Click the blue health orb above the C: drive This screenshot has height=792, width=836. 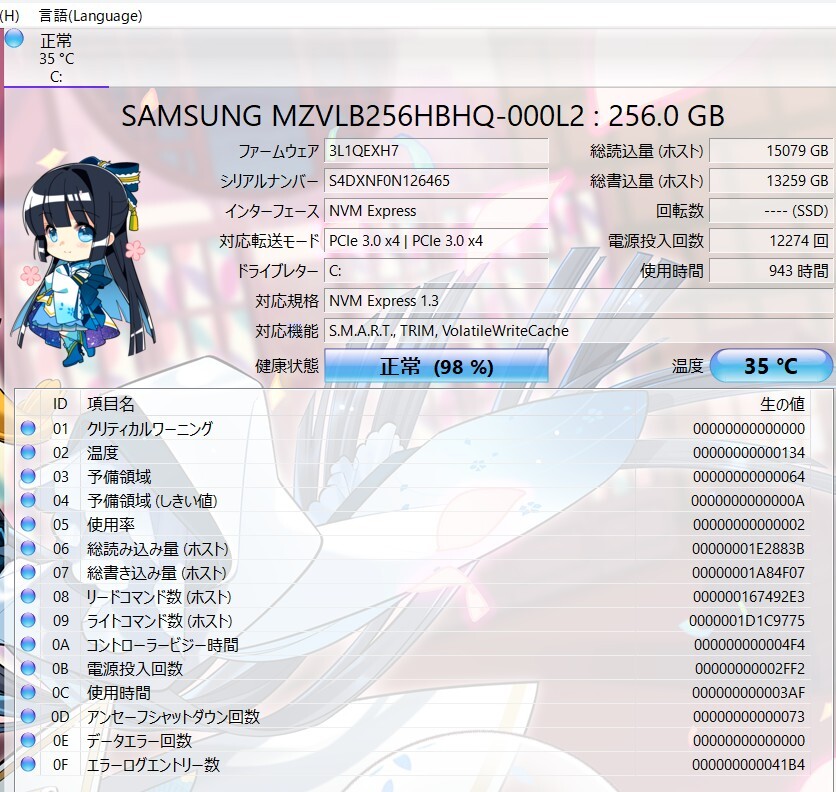[14, 39]
